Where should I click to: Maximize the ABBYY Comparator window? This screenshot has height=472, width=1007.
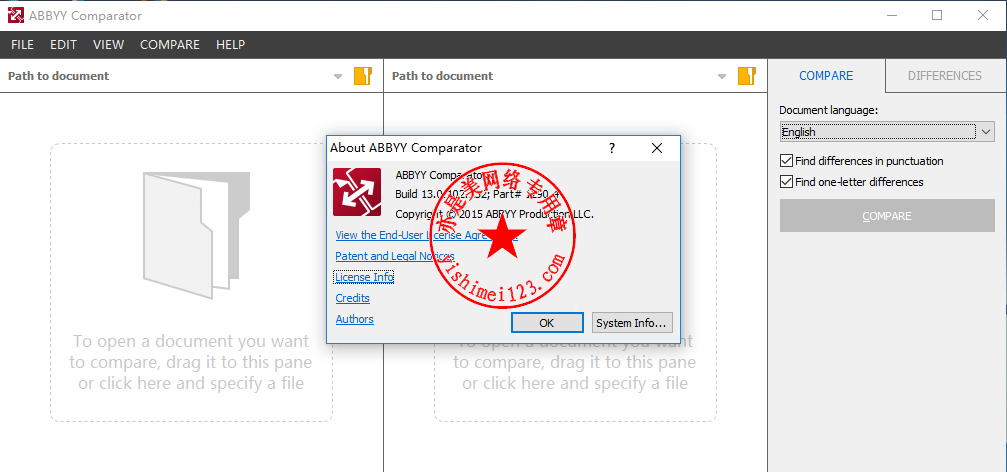click(x=937, y=15)
